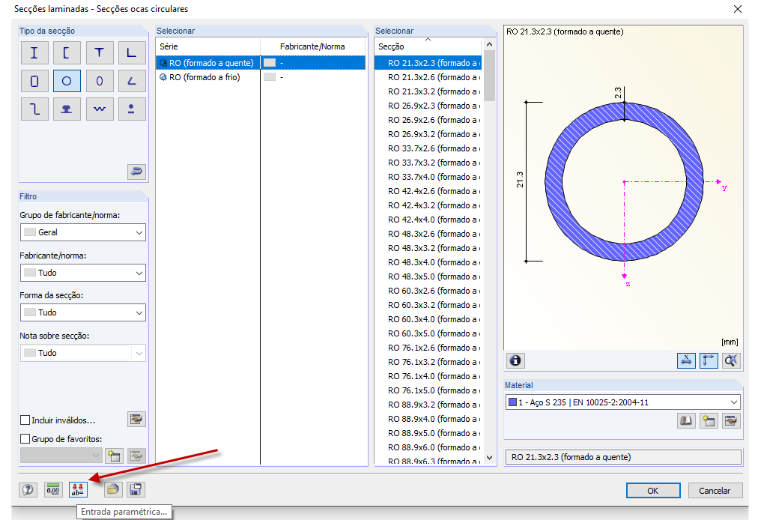
Task: Select the T-section type icon
Action: pos(99,53)
